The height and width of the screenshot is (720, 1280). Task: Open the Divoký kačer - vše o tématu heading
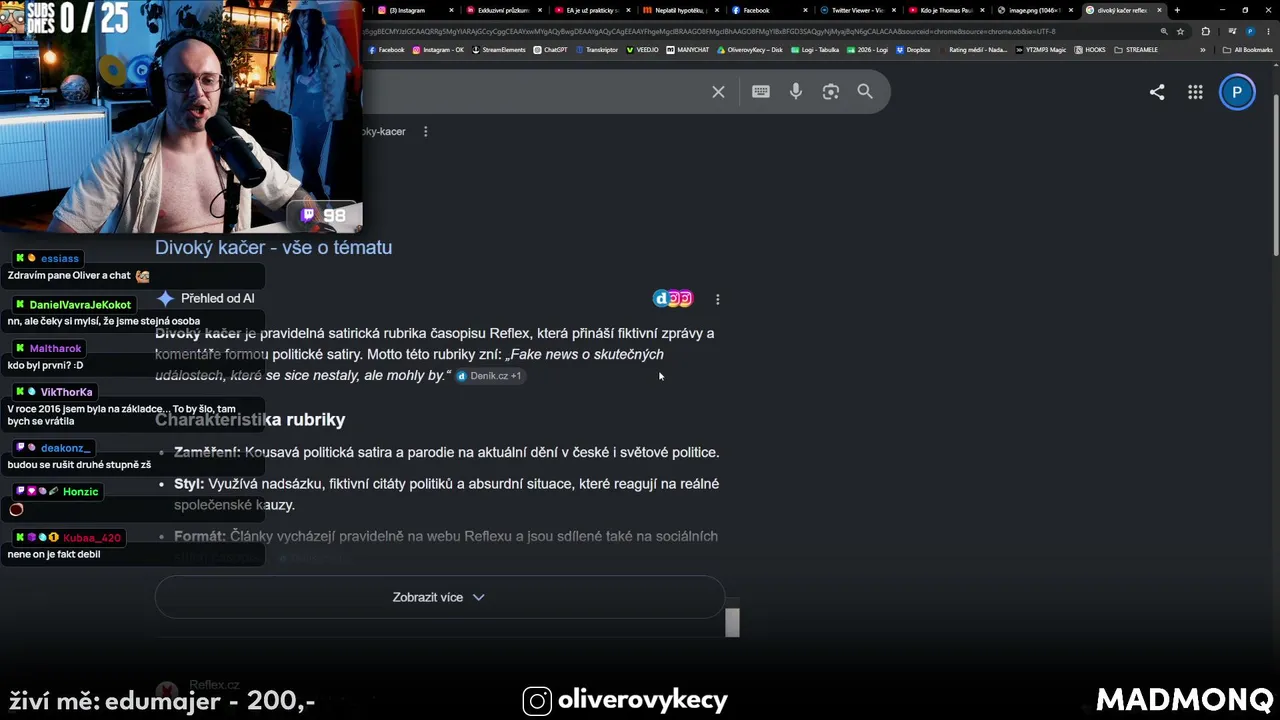click(273, 248)
